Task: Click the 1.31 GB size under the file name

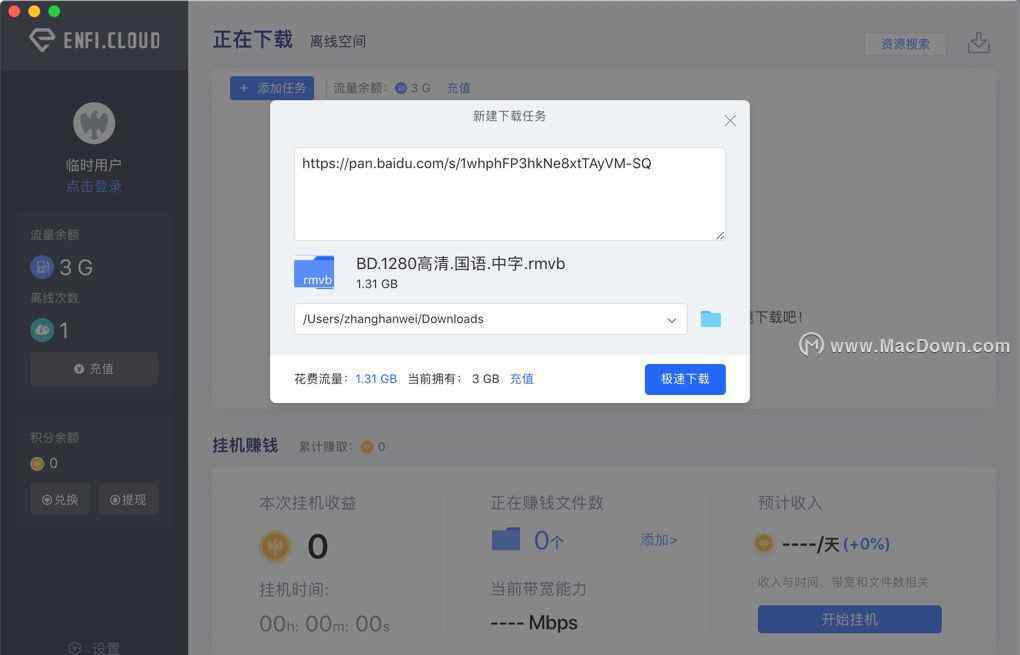Action: pos(377,284)
